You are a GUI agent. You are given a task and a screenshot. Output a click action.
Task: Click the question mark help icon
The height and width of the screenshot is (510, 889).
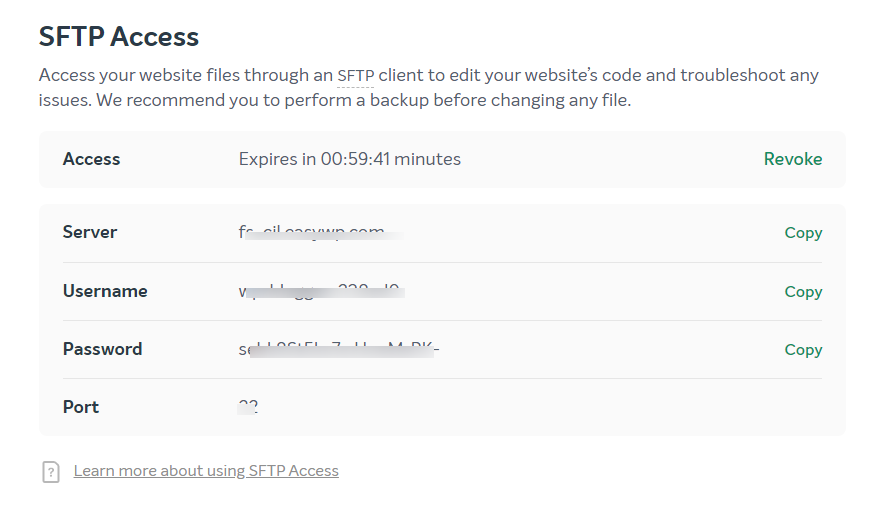(x=51, y=472)
